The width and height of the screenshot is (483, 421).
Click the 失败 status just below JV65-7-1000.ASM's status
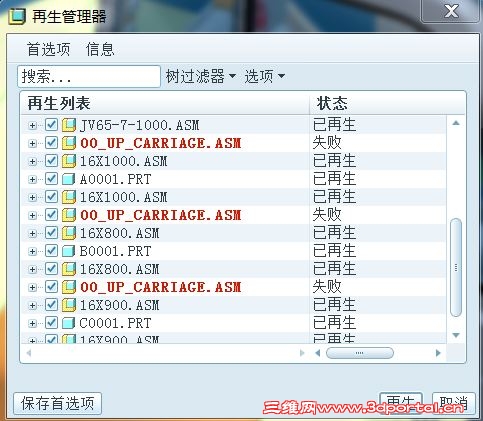[327, 143]
